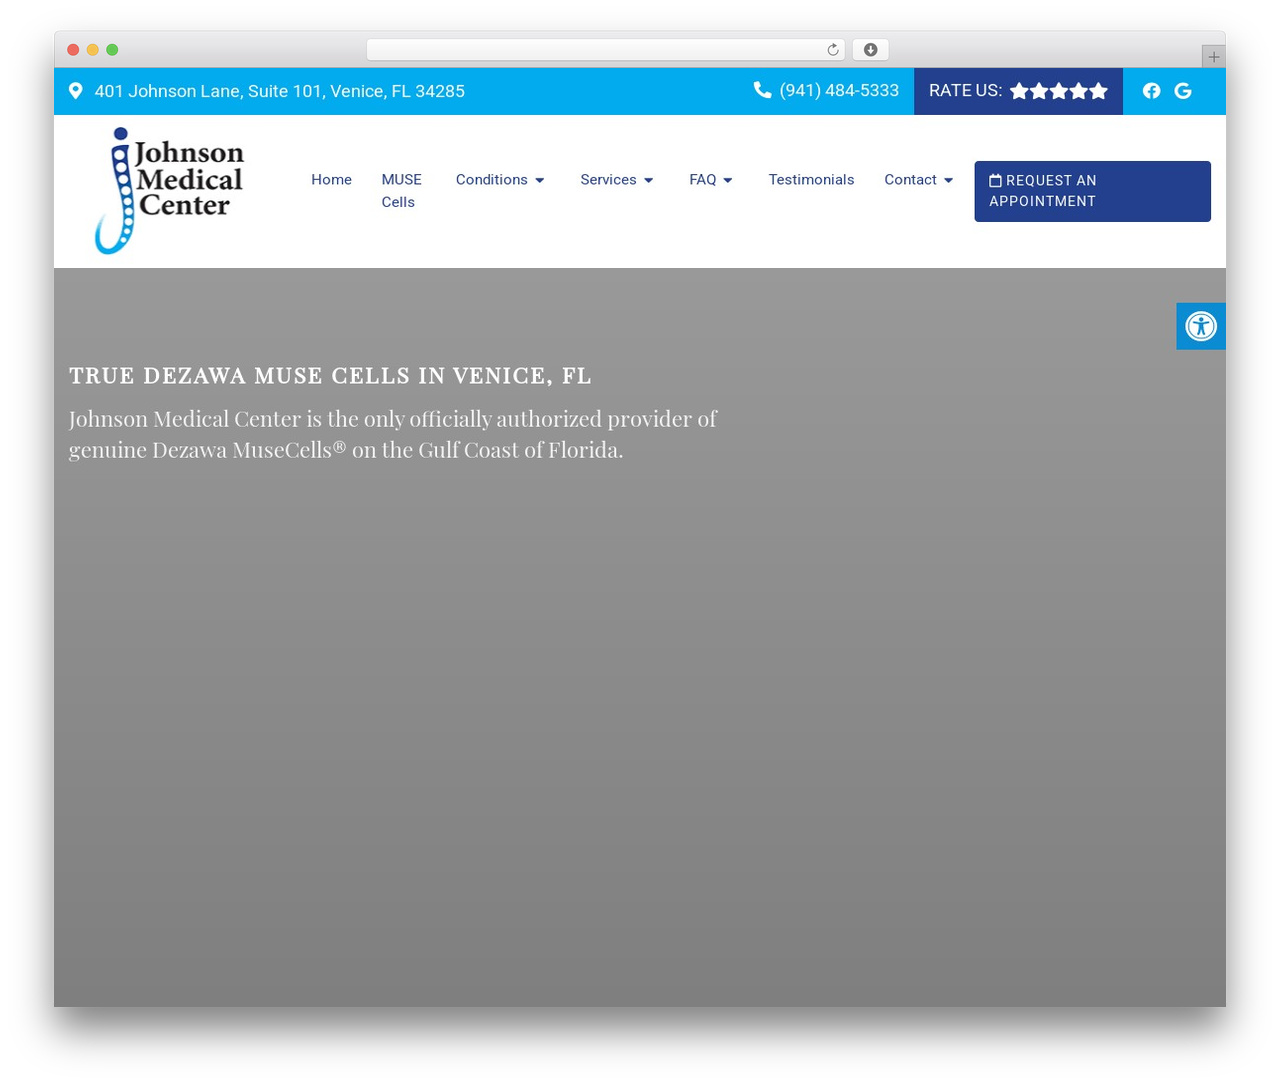Image resolution: width=1280 pixels, height=1084 pixels.
Task: Click the browser reload icon
Action: click(833, 50)
